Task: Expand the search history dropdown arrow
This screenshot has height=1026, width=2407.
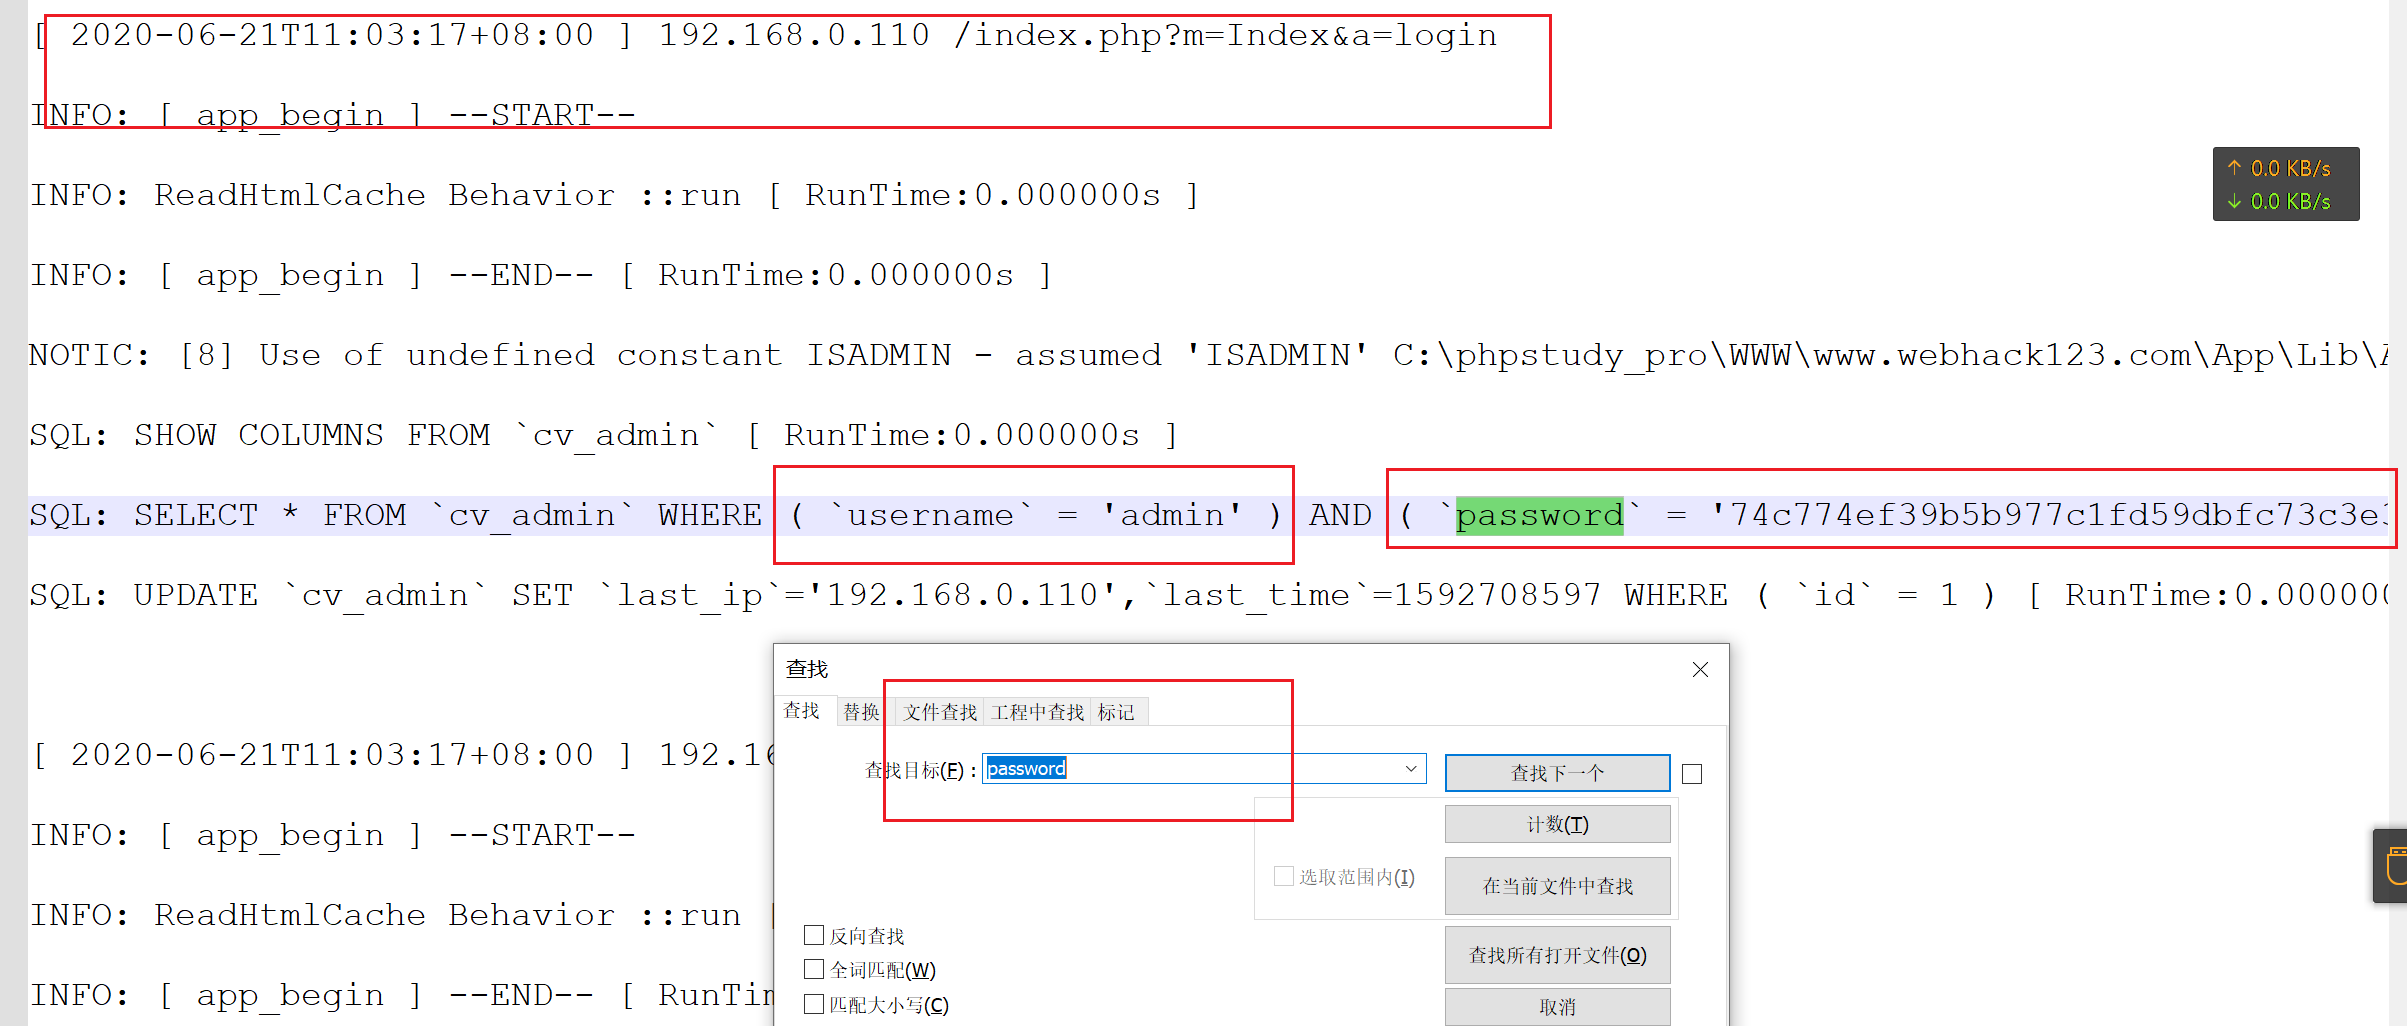Action: 1411,768
